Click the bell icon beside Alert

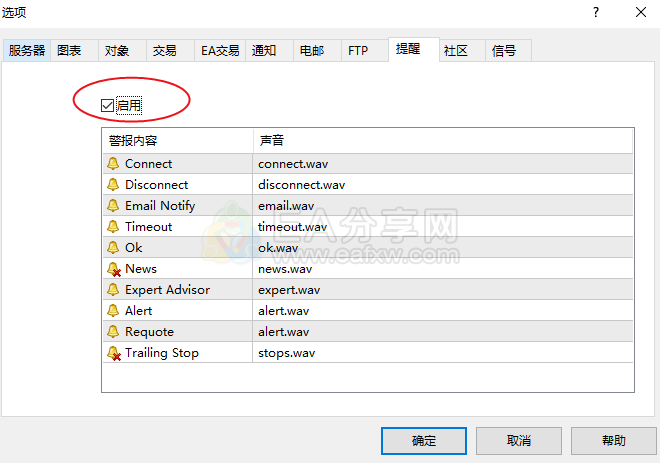click(x=113, y=311)
